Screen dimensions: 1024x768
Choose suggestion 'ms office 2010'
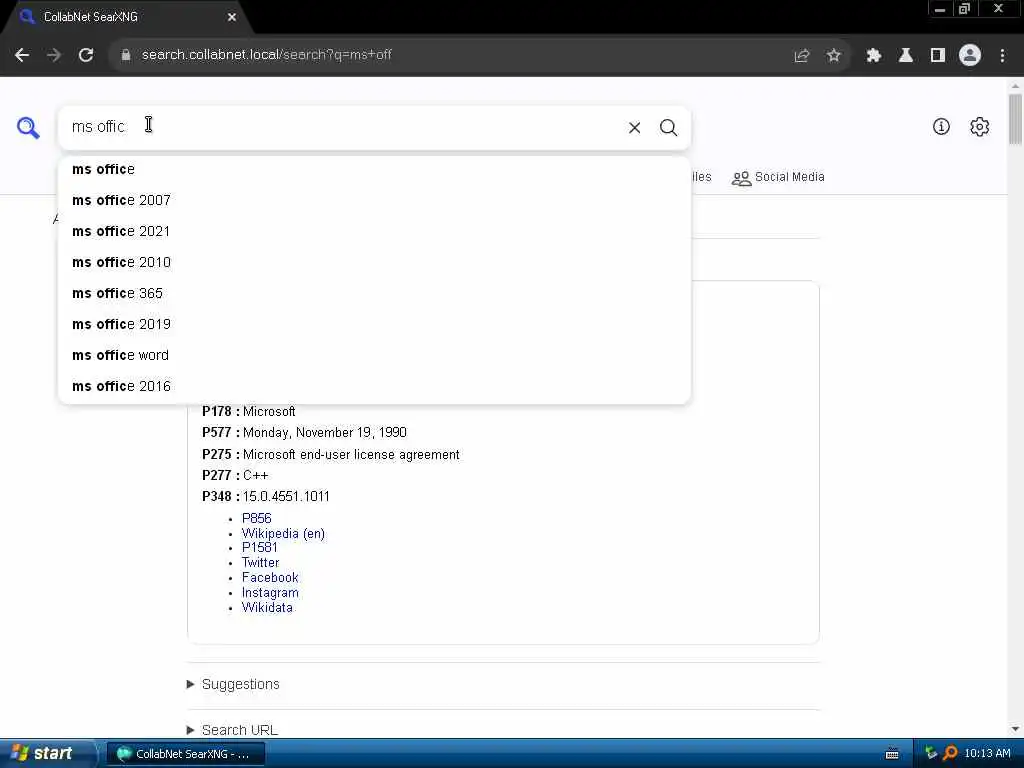coord(374,263)
